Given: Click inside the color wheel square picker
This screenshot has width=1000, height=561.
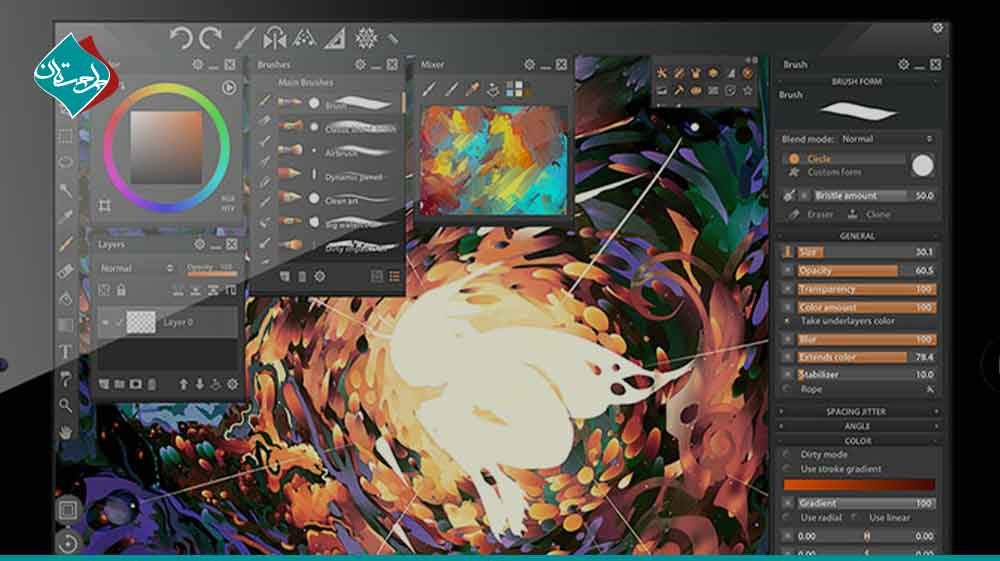Looking at the screenshot, I should [x=166, y=147].
